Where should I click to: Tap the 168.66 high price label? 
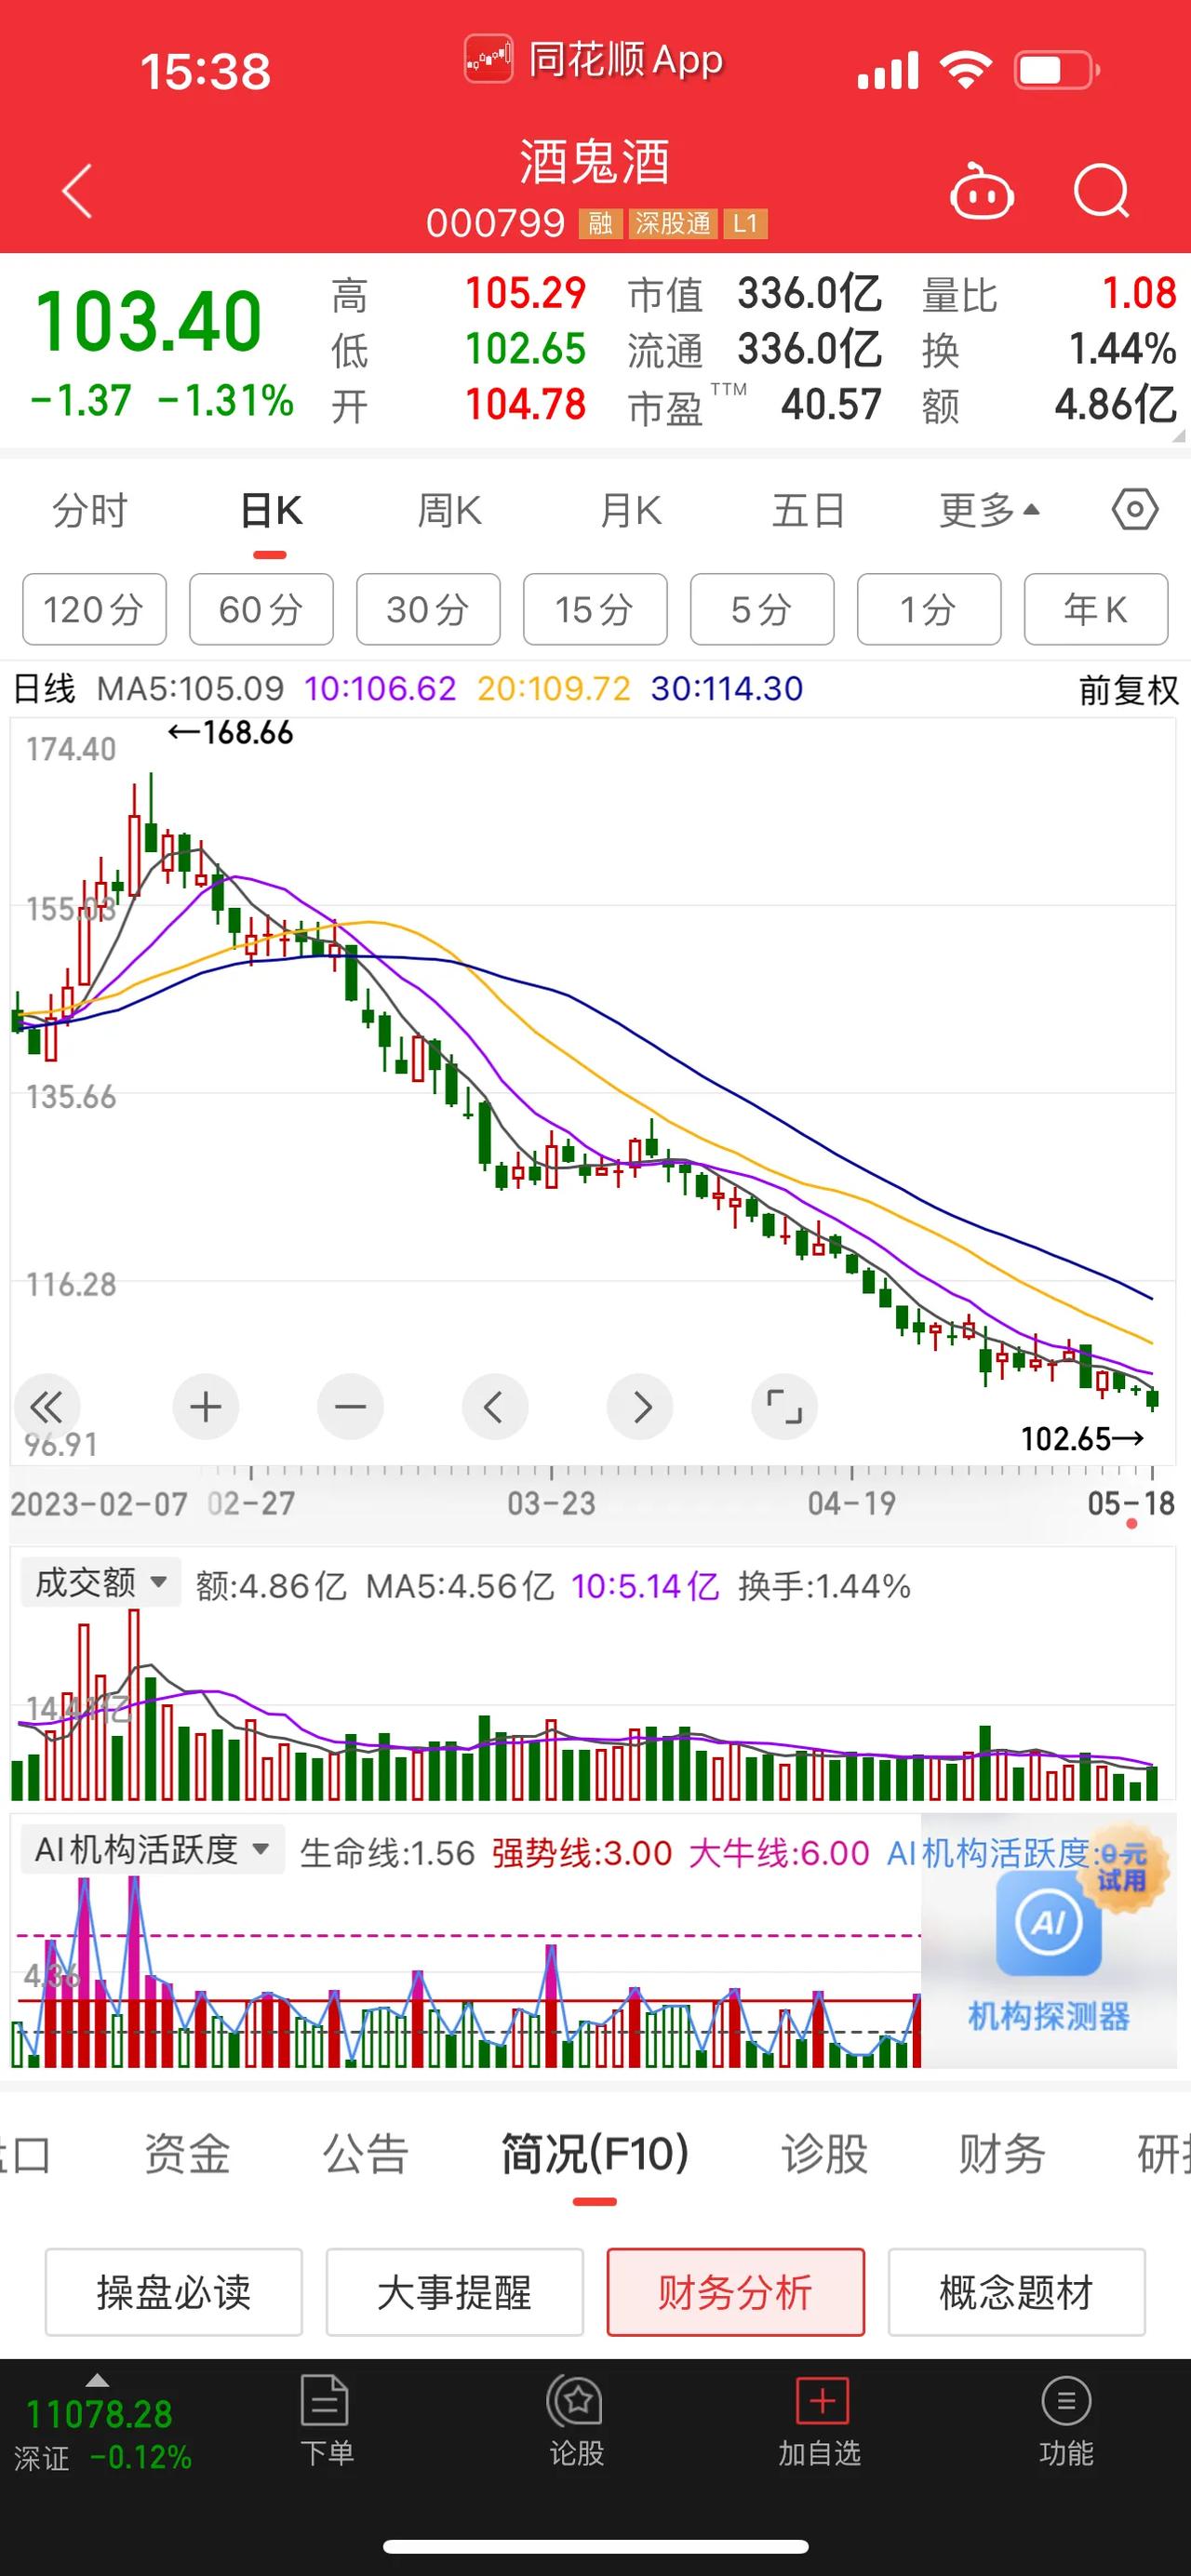pos(230,733)
